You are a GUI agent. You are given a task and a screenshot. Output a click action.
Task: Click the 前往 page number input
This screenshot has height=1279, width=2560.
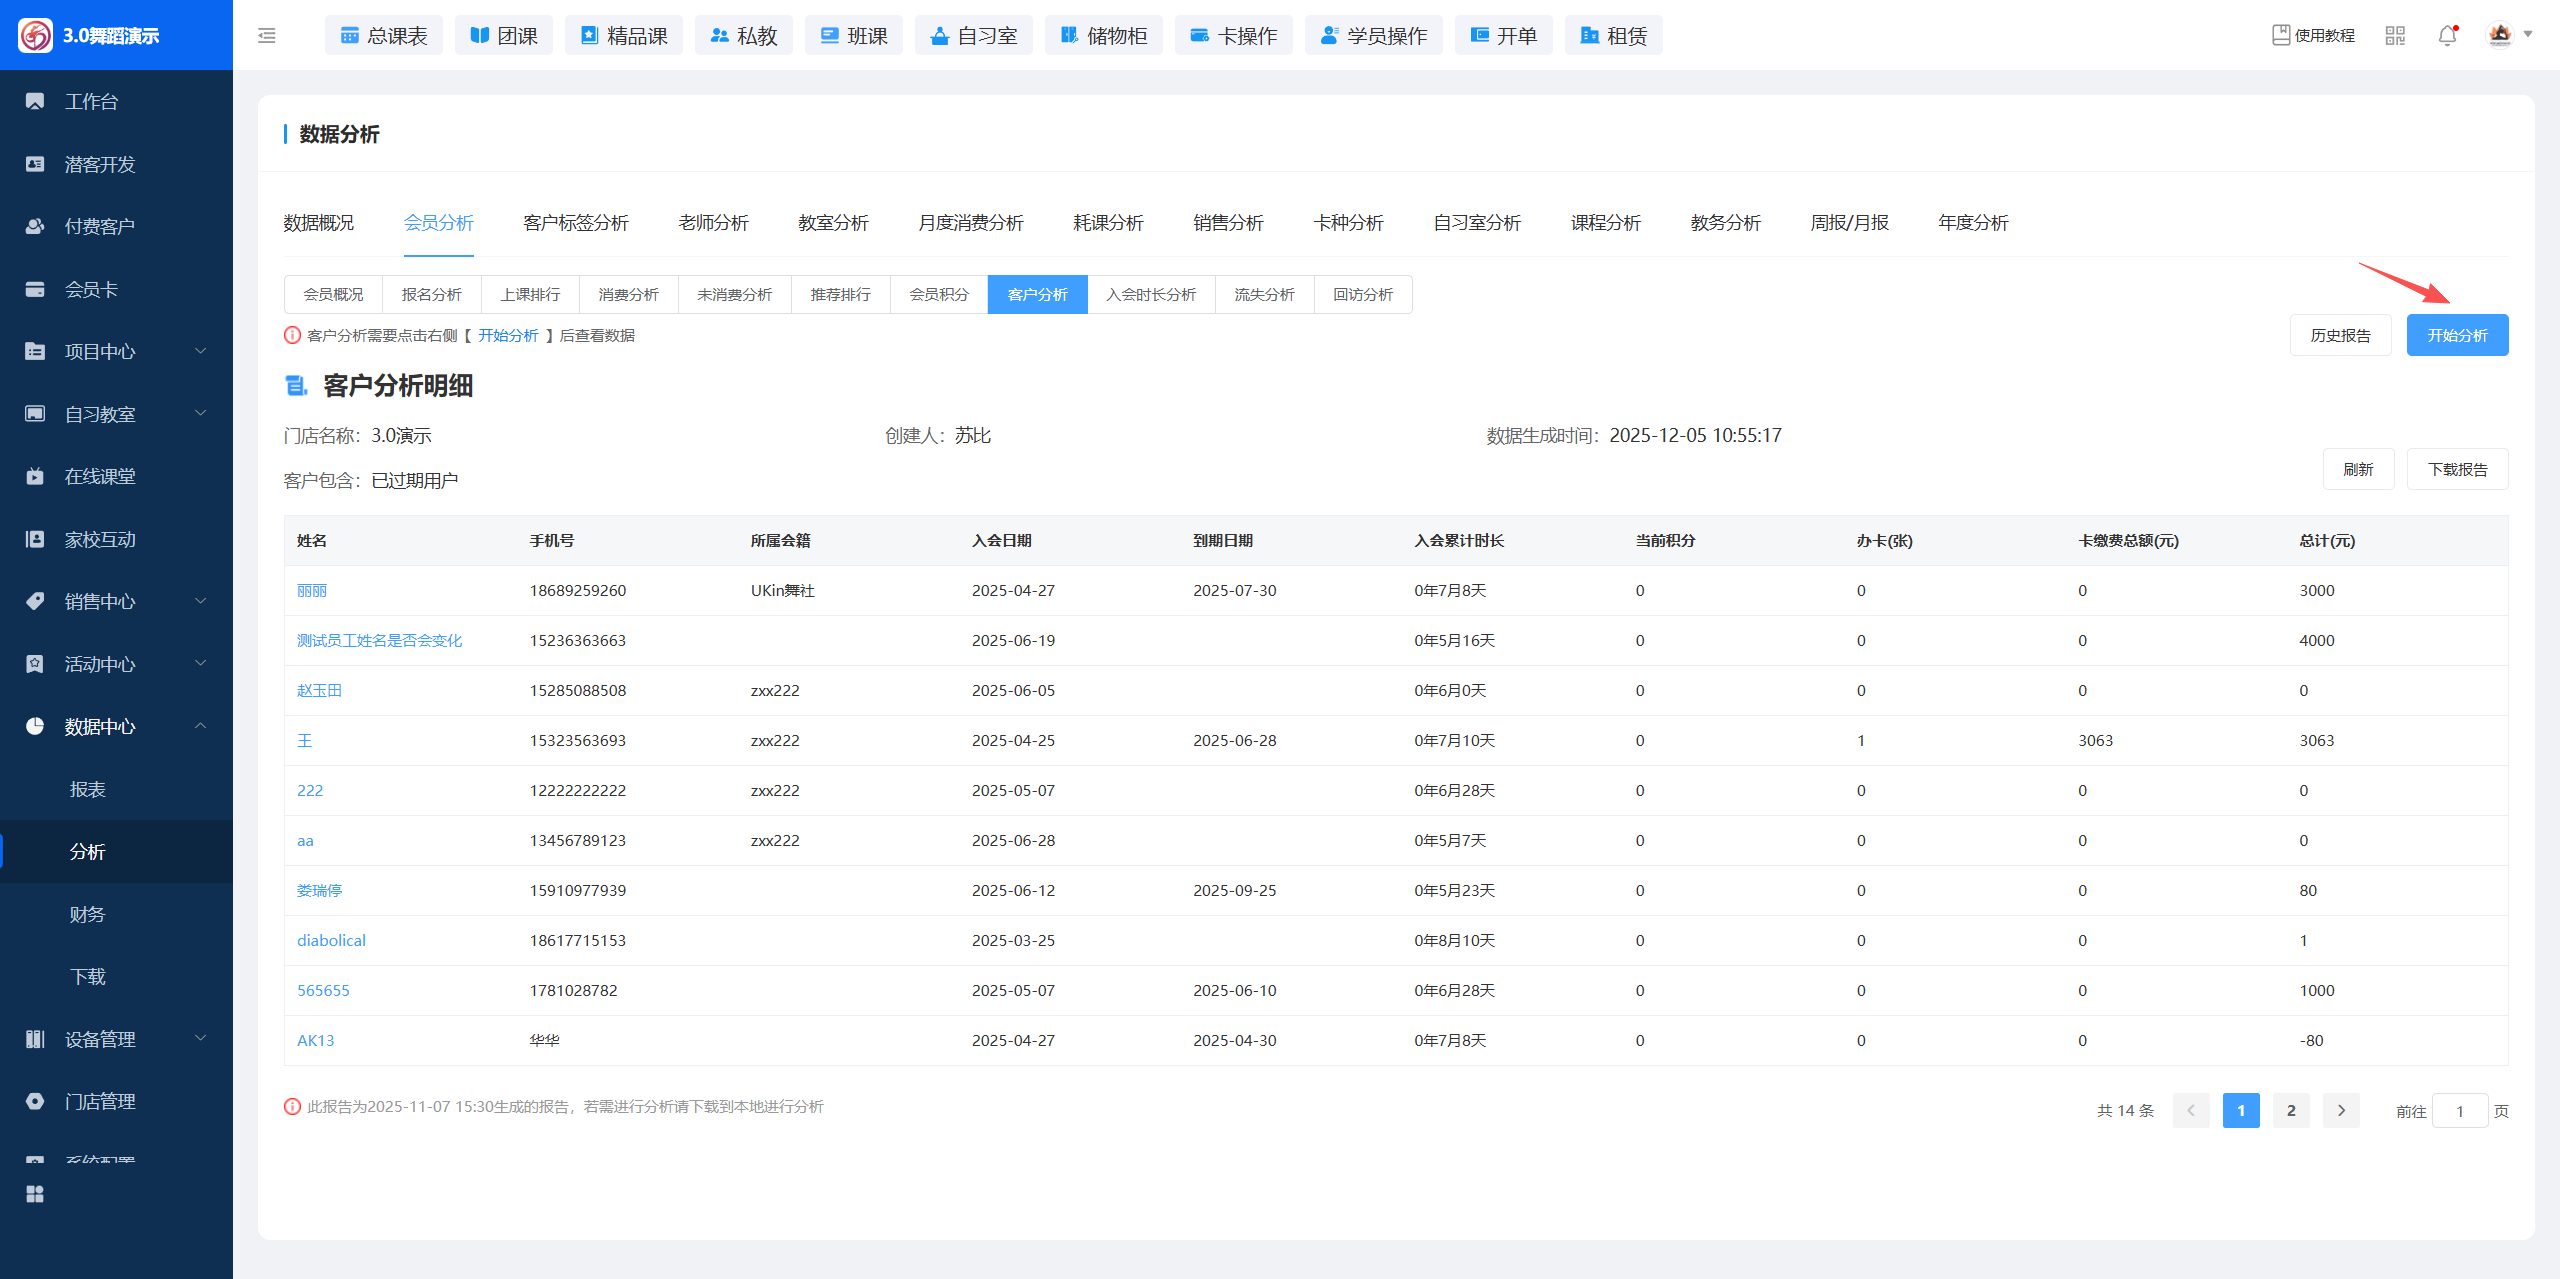pyautogui.click(x=2459, y=1111)
